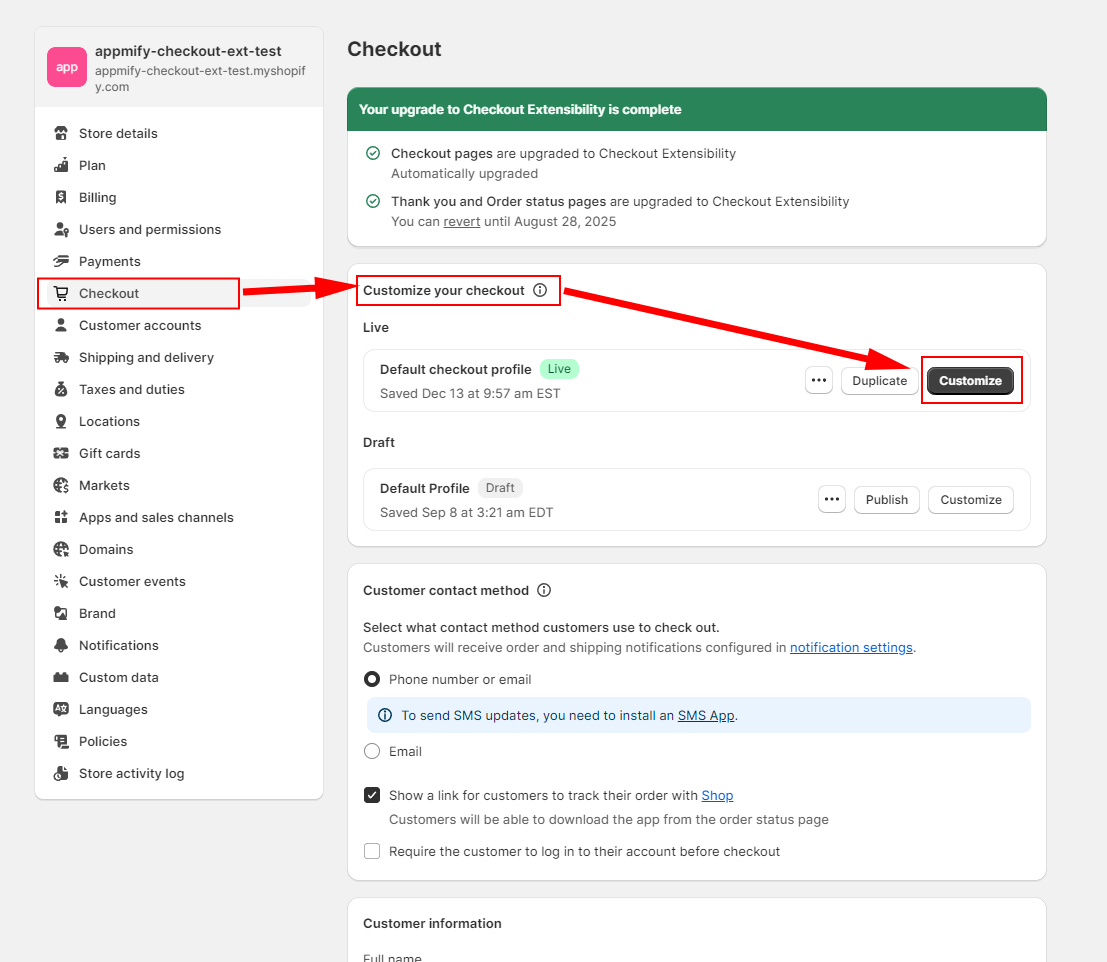
Task: Uncheck the Shop order tracking link checkbox
Action: point(372,795)
